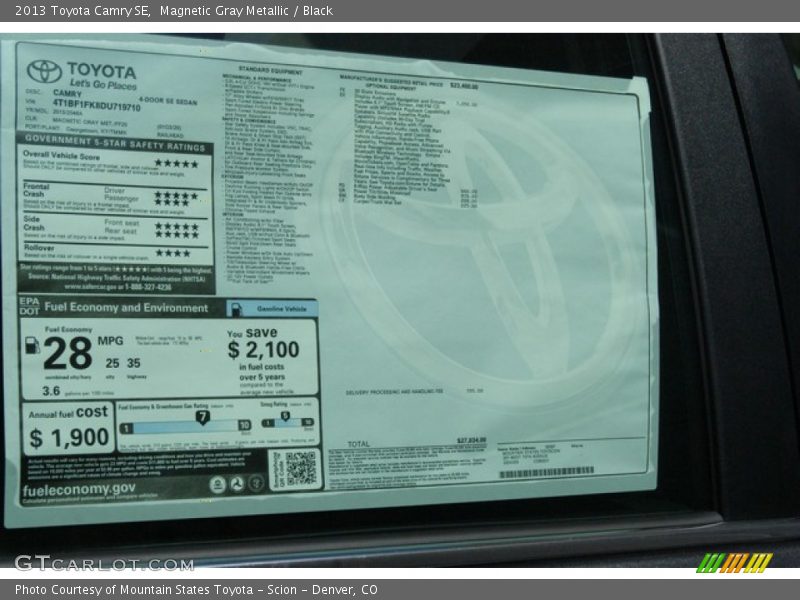Click the barcode at the sticker bottom

(546, 471)
